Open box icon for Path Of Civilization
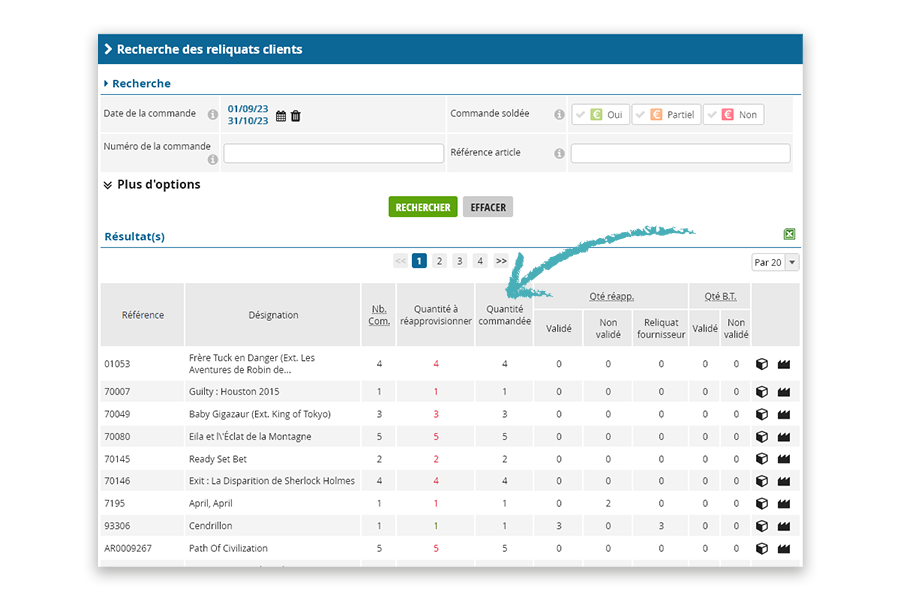The height and width of the screenshot is (600, 900). pos(762,548)
